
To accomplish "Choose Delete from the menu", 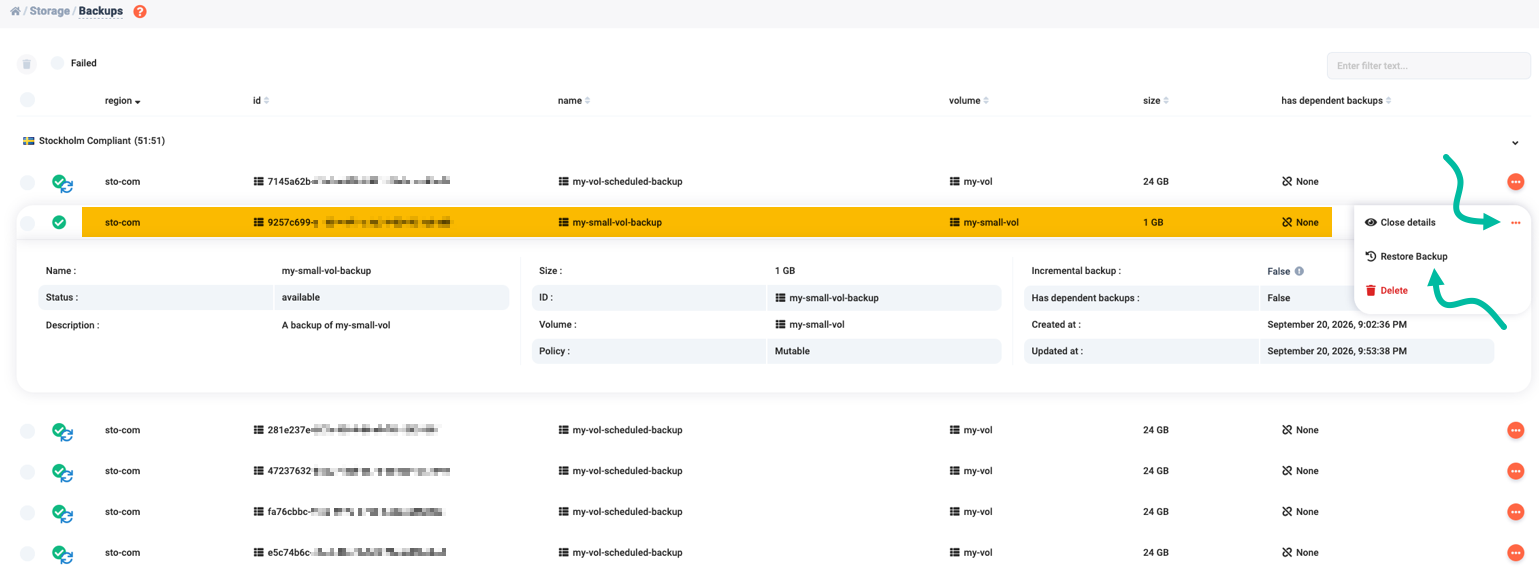I will (1386, 290).
